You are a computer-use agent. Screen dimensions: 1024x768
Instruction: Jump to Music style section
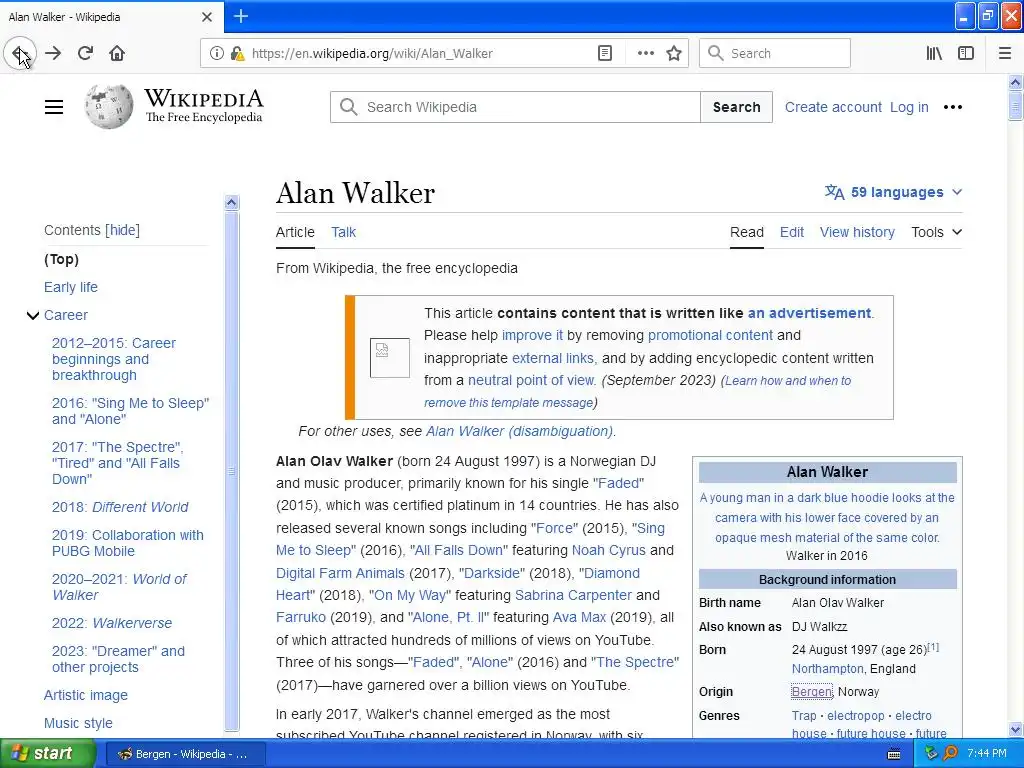tap(78, 724)
